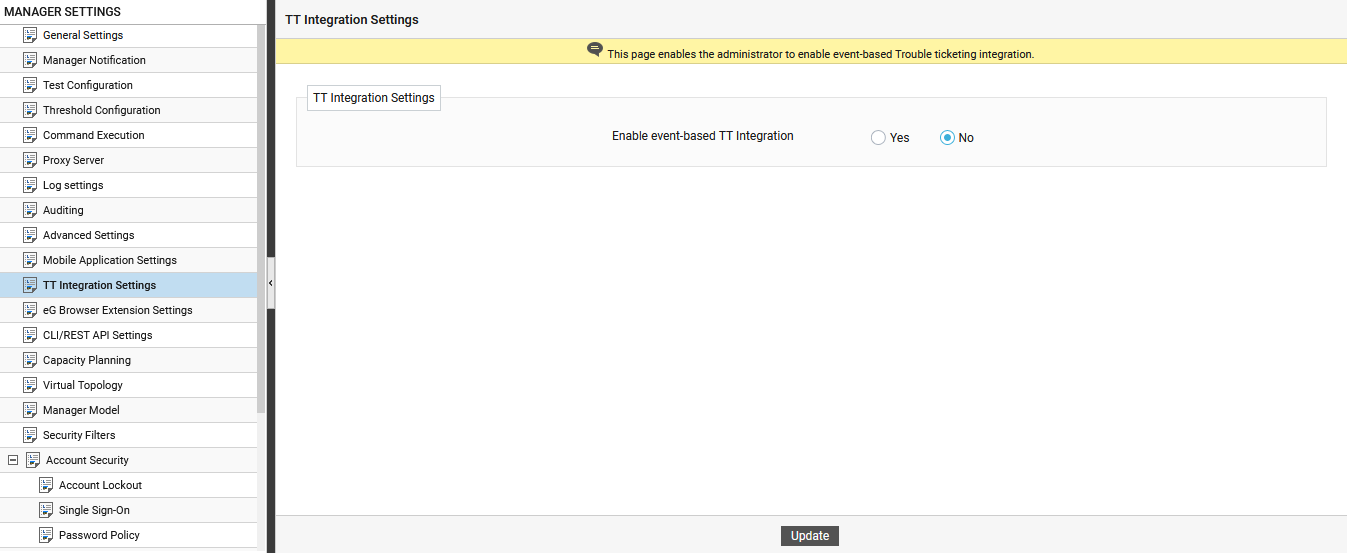The width and height of the screenshot is (1347, 553).
Task: Open Security Filters
Action: [x=79, y=435]
